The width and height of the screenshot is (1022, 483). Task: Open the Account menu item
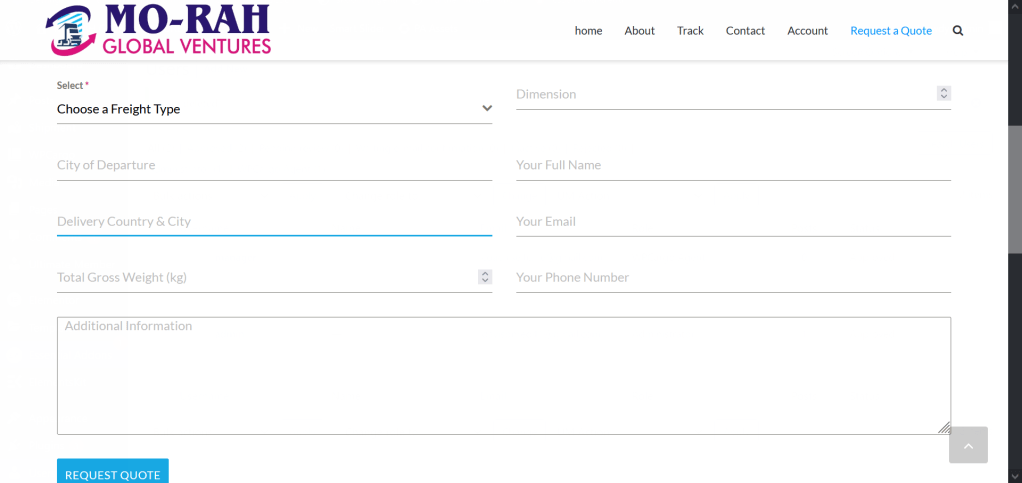tap(807, 31)
